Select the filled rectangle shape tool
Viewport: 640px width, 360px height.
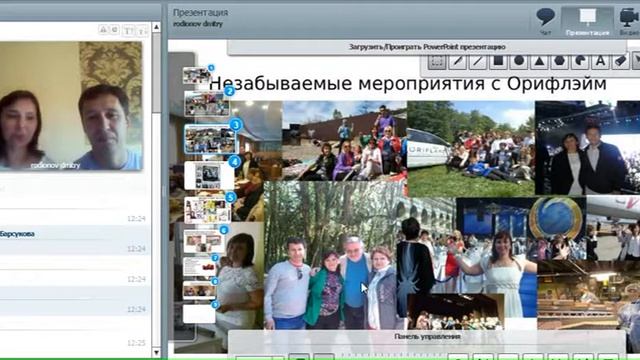pos(498,62)
